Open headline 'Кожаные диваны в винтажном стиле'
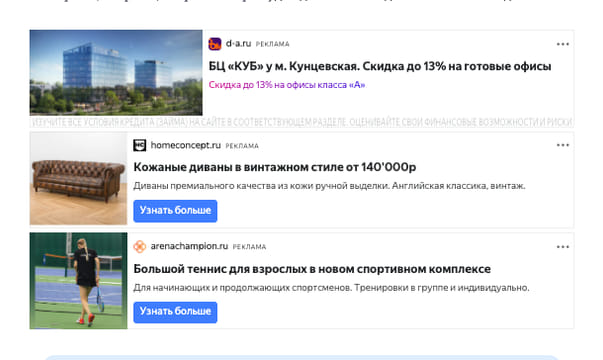 coord(275,167)
